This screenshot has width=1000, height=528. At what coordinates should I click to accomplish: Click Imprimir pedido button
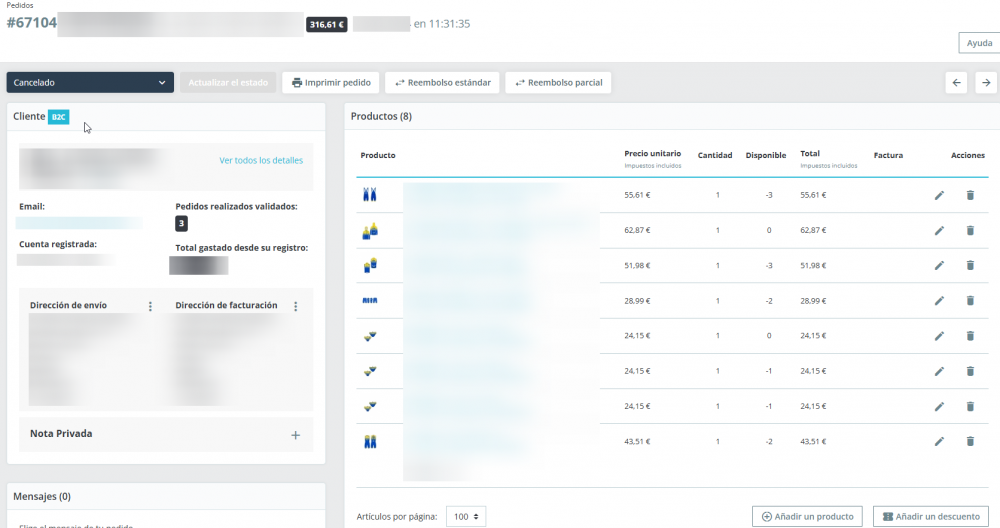[x=331, y=82]
